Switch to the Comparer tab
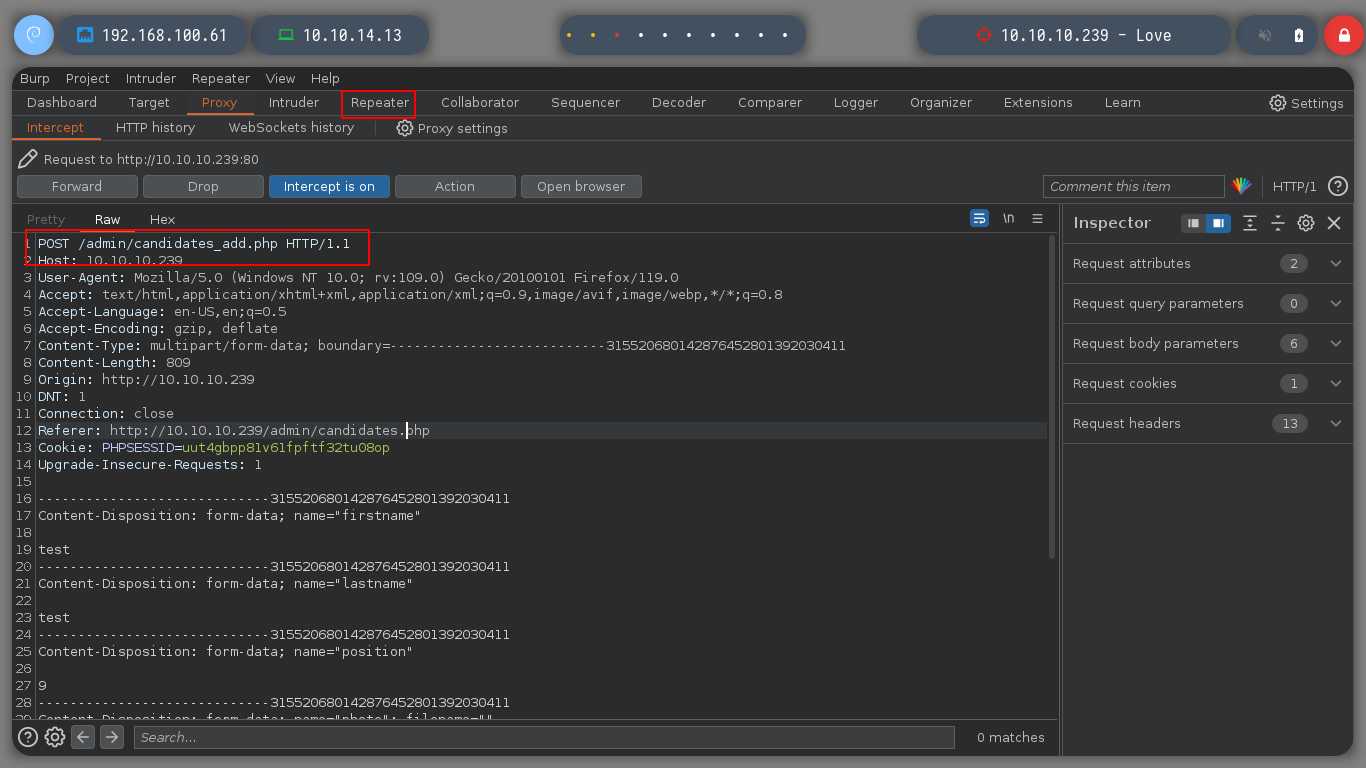The image size is (1366, 768). coord(770,102)
